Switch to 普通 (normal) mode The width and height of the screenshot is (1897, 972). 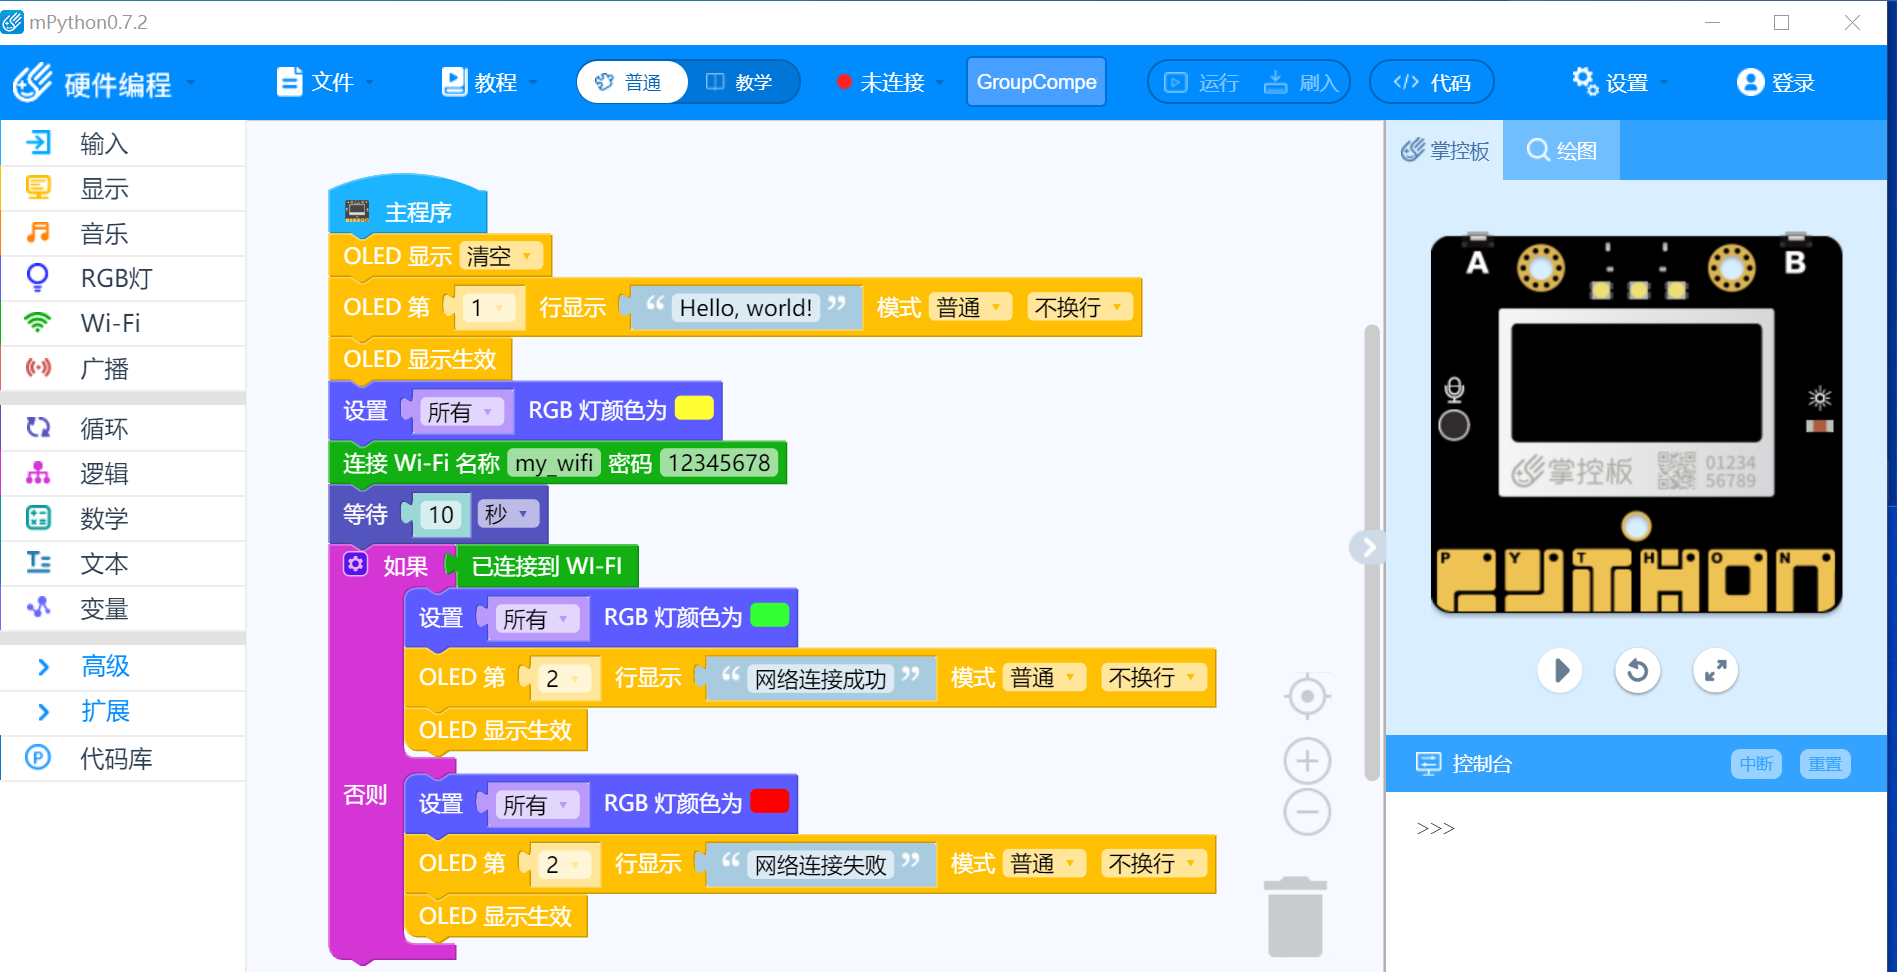pos(632,82)
